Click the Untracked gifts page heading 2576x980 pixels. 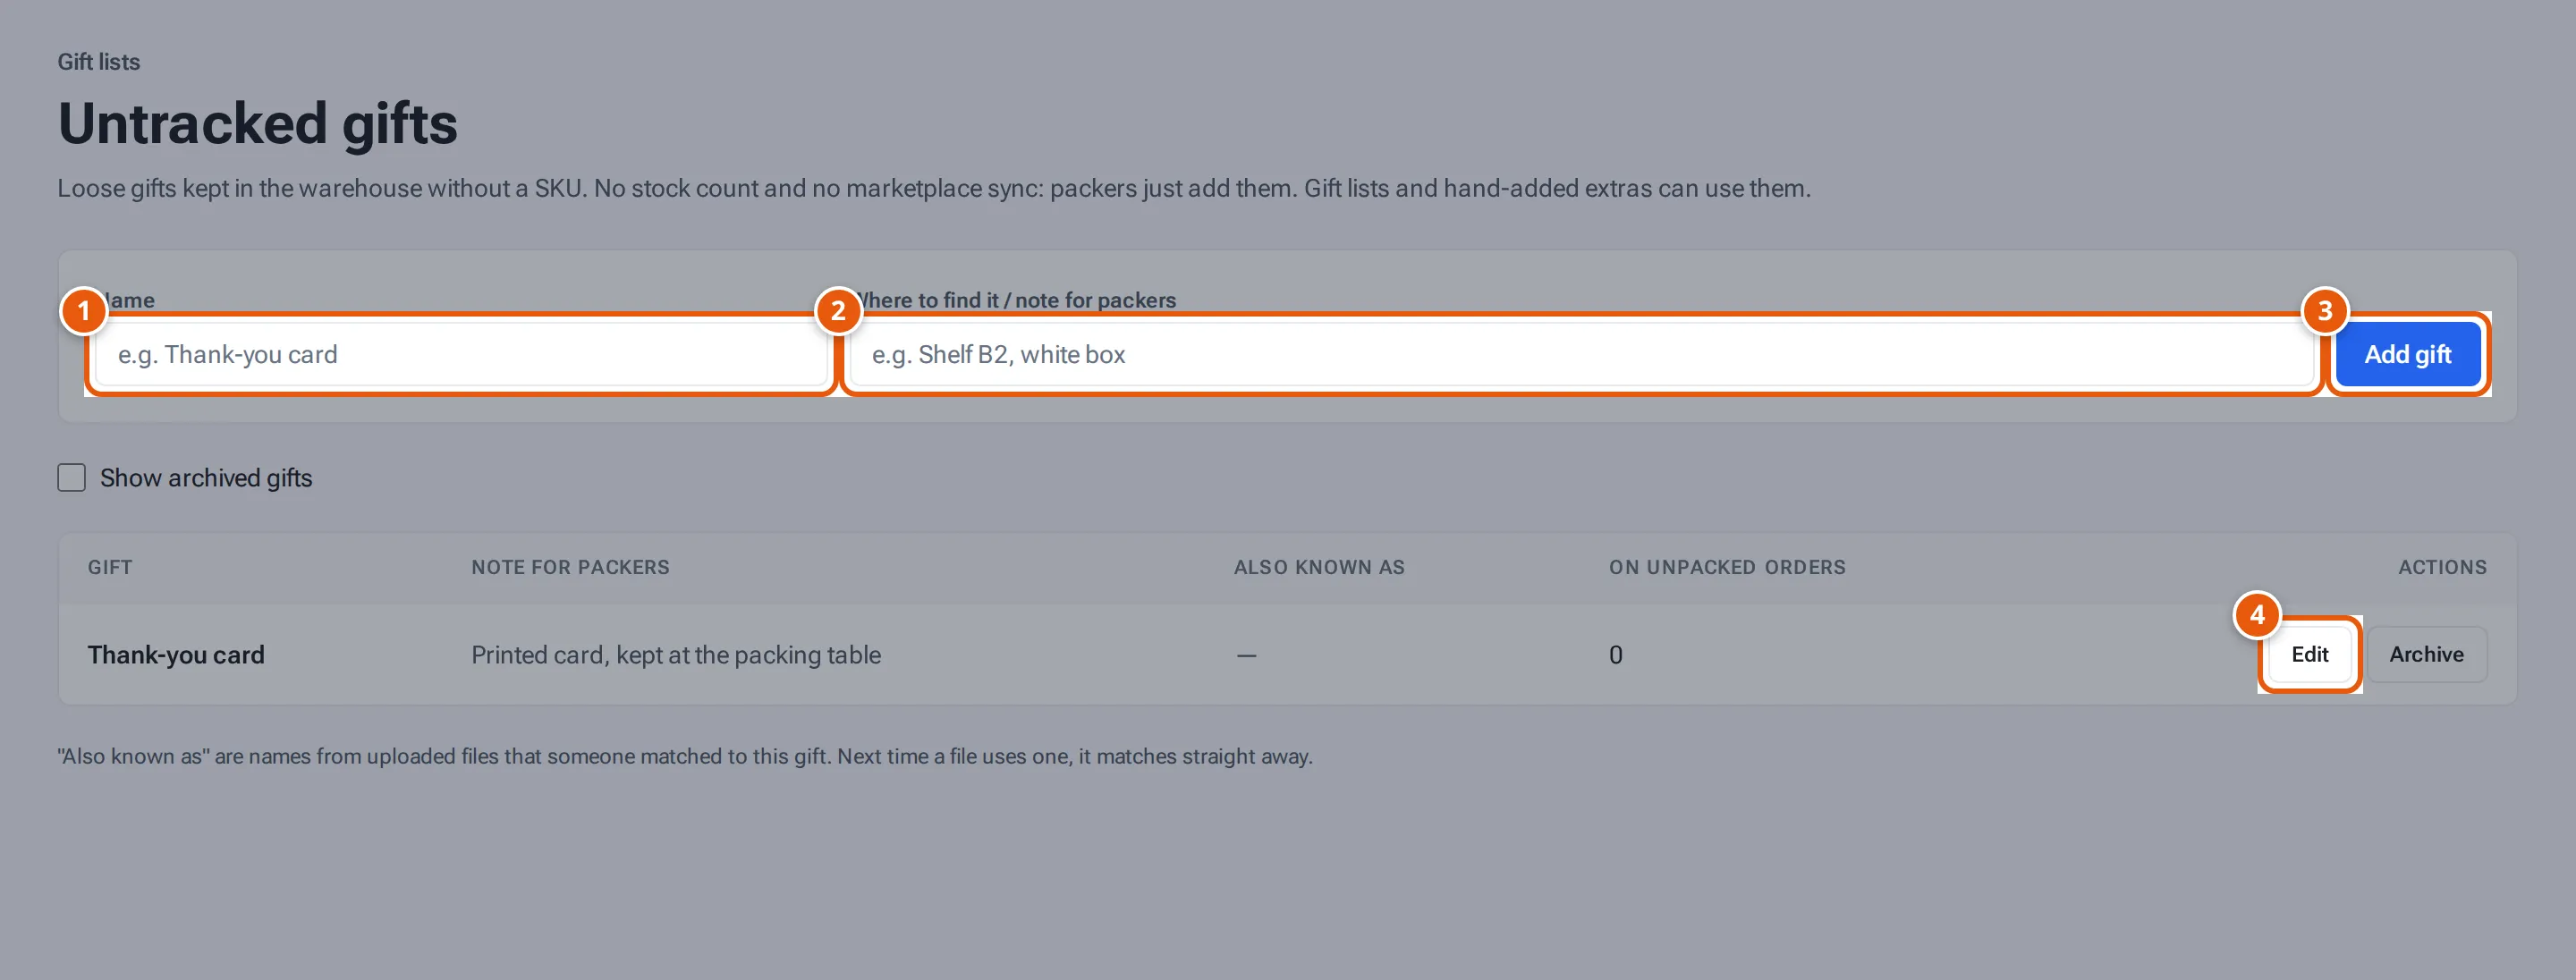[x=257, y=123]
